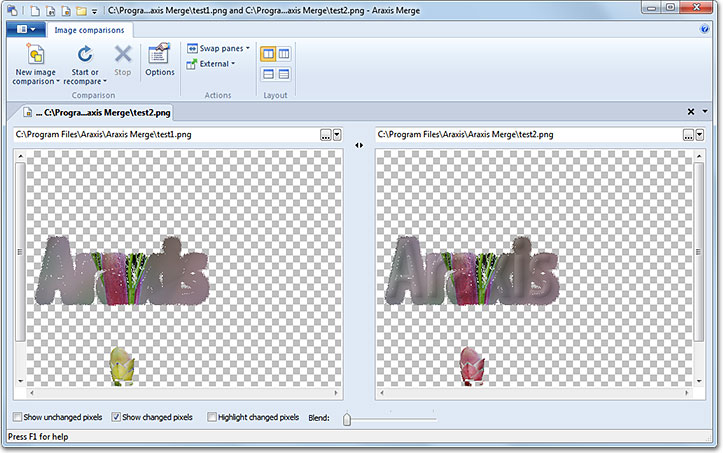Screen dimensions: 723x453
Task: Select the test2.png document tab
Action: tap(98, 113)
